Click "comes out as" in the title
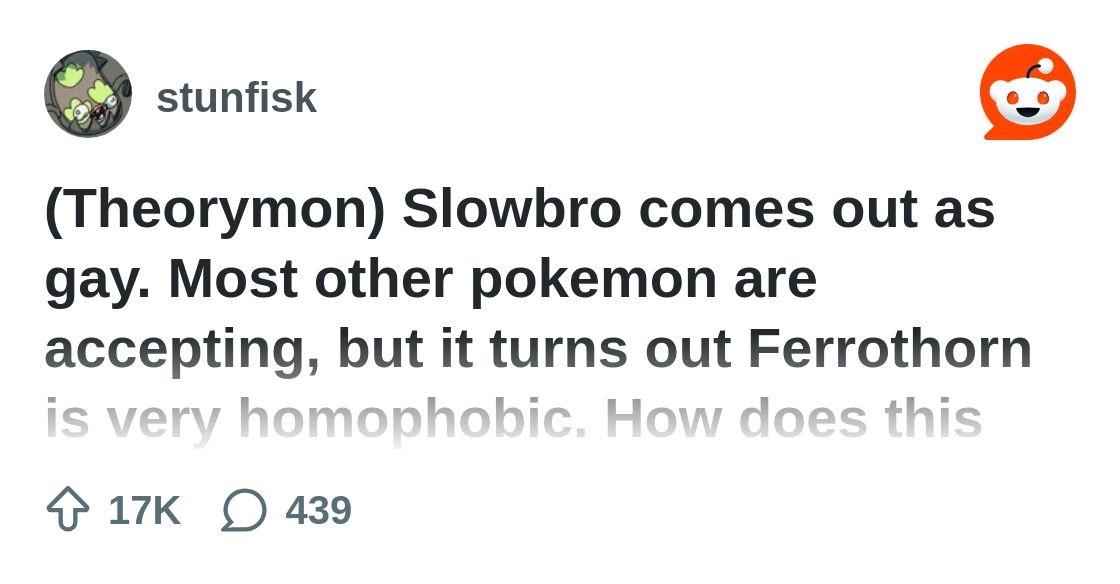Screen dimensions: 1120x584 [x=816, y=209]
